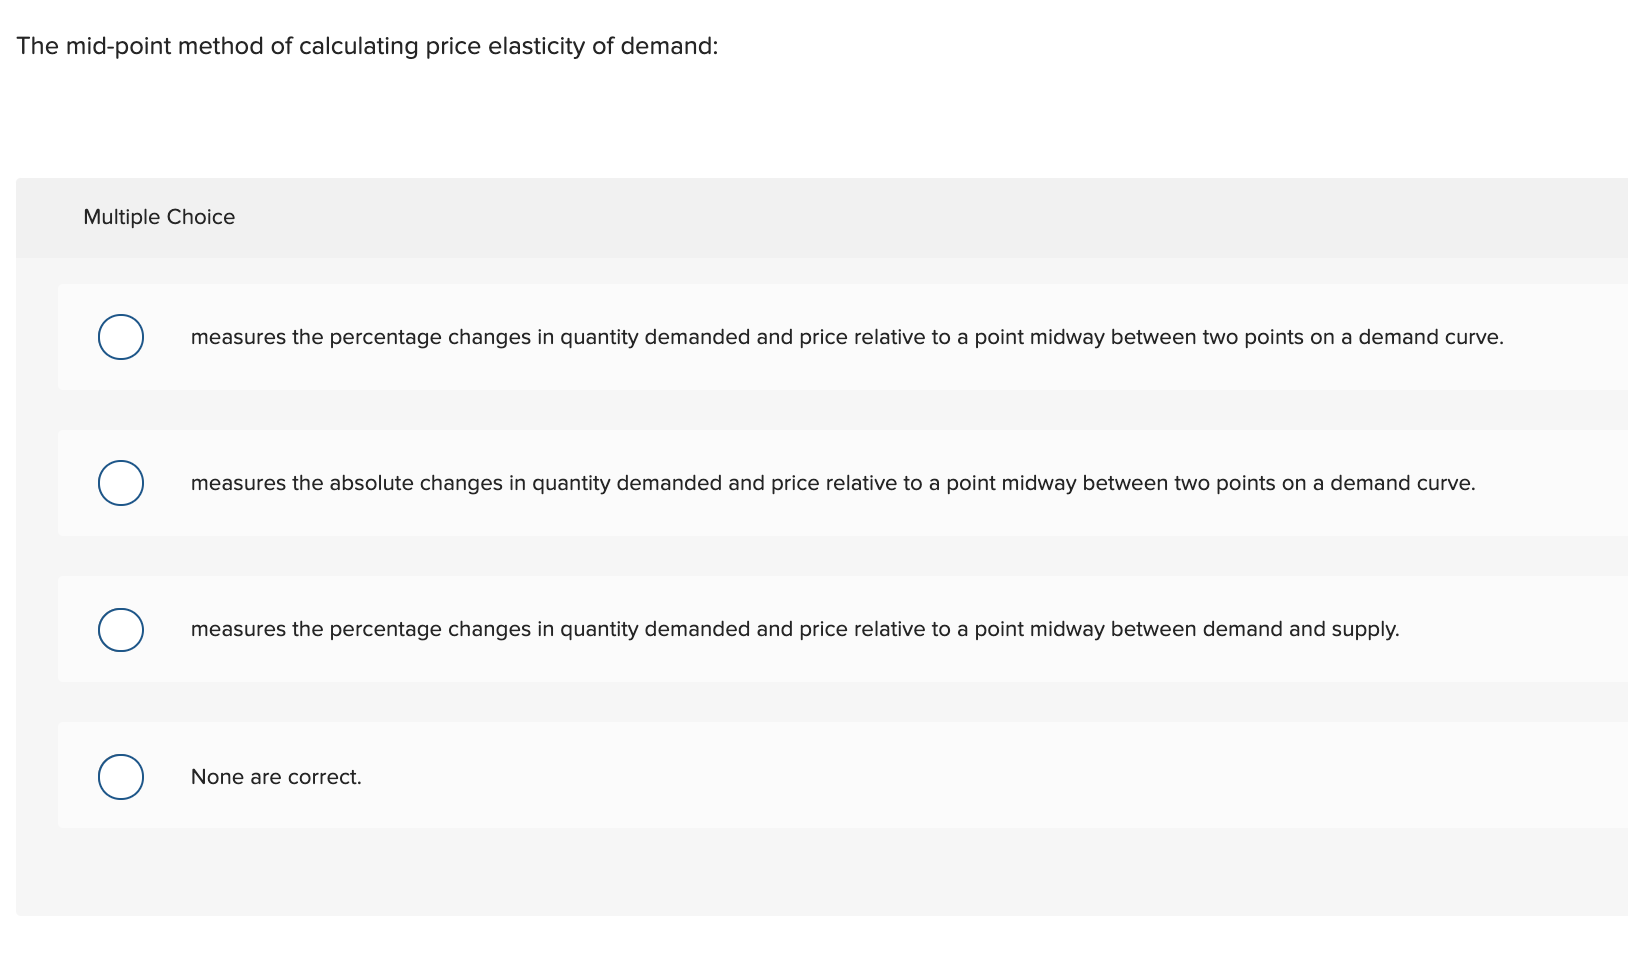The width and height of the screenshot is (1628, 958).
Task: Select the first answer's radio button
Action: 120,337
